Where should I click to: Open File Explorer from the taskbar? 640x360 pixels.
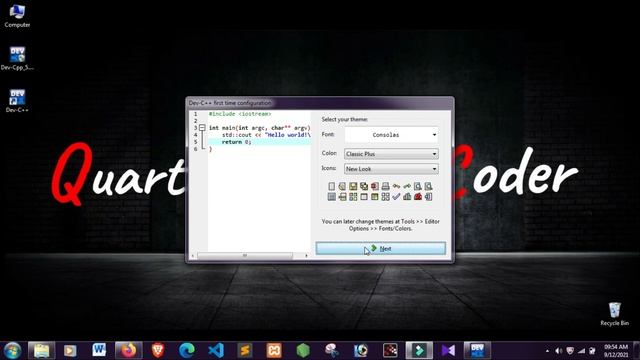tap(41, 350)
